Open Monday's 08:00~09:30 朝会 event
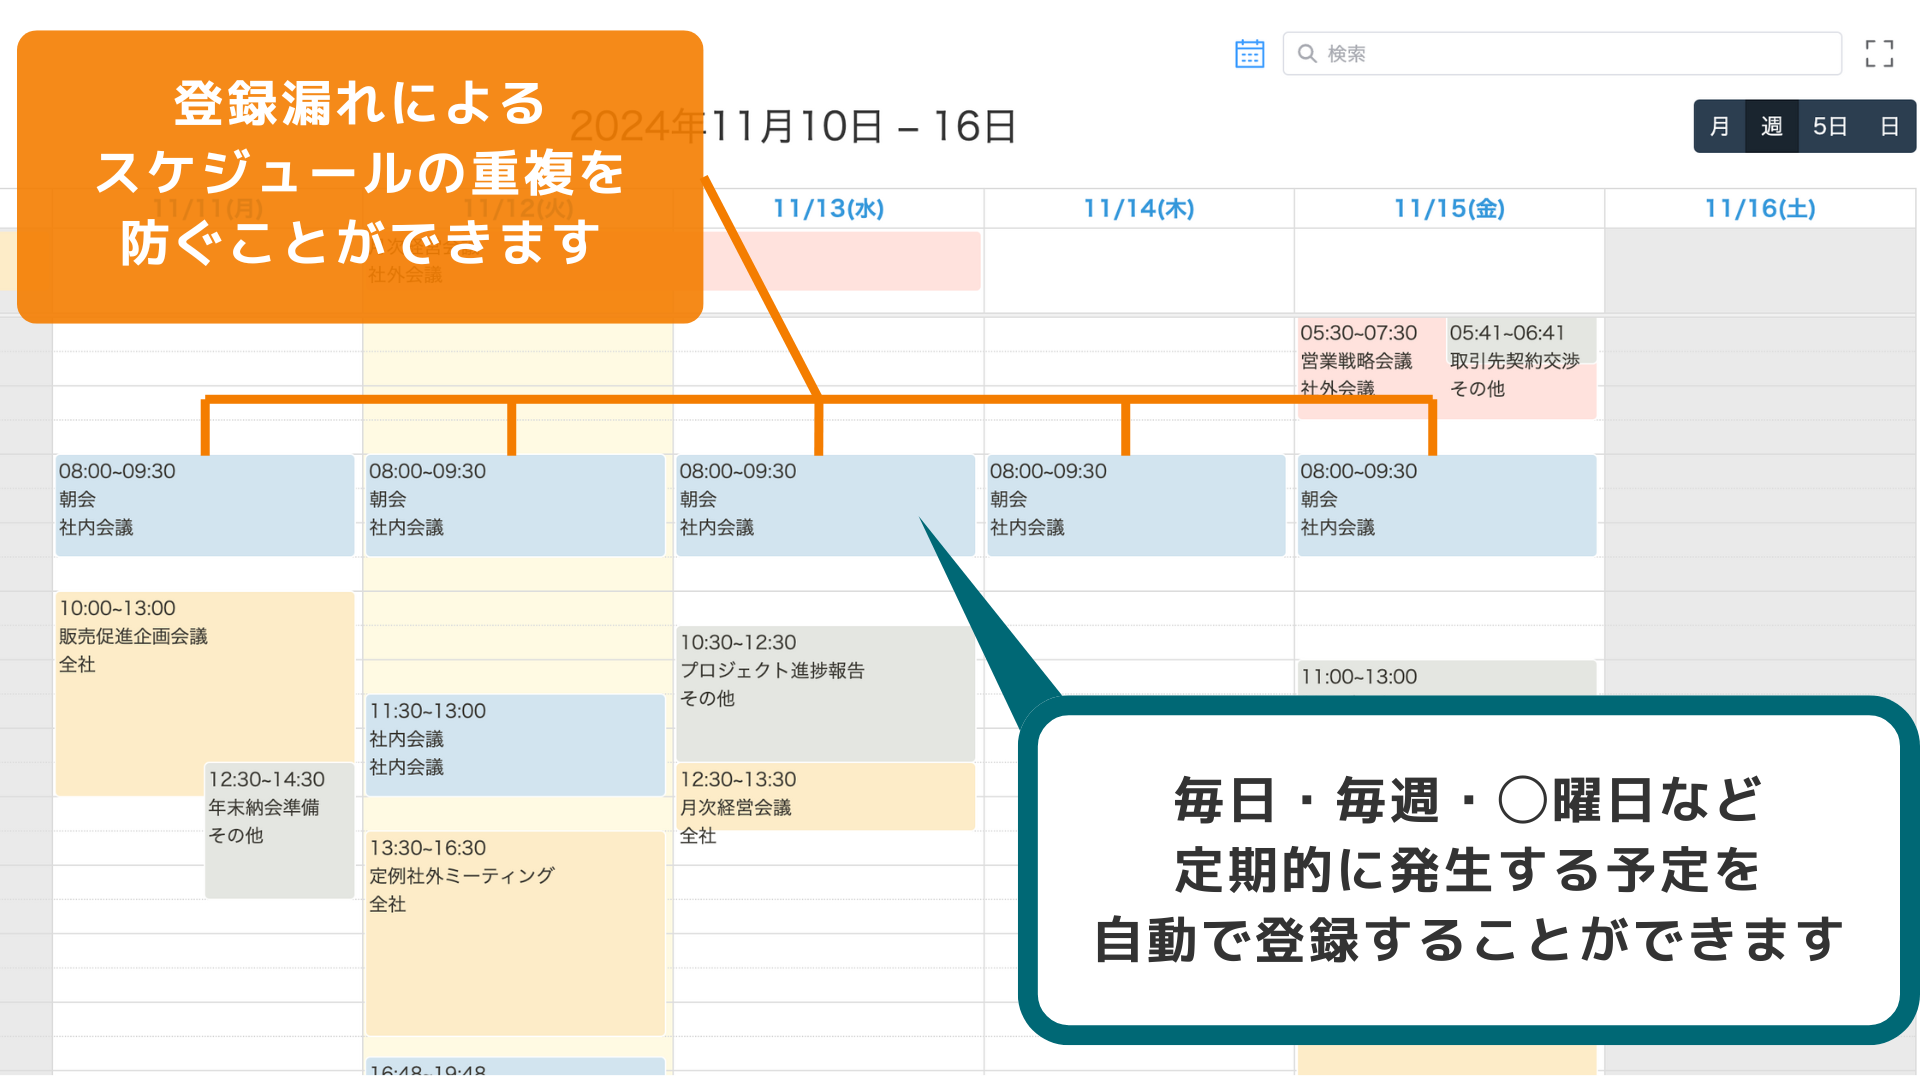The image size is (1920, 1080). pyautogui.click(x=205, y=505)
